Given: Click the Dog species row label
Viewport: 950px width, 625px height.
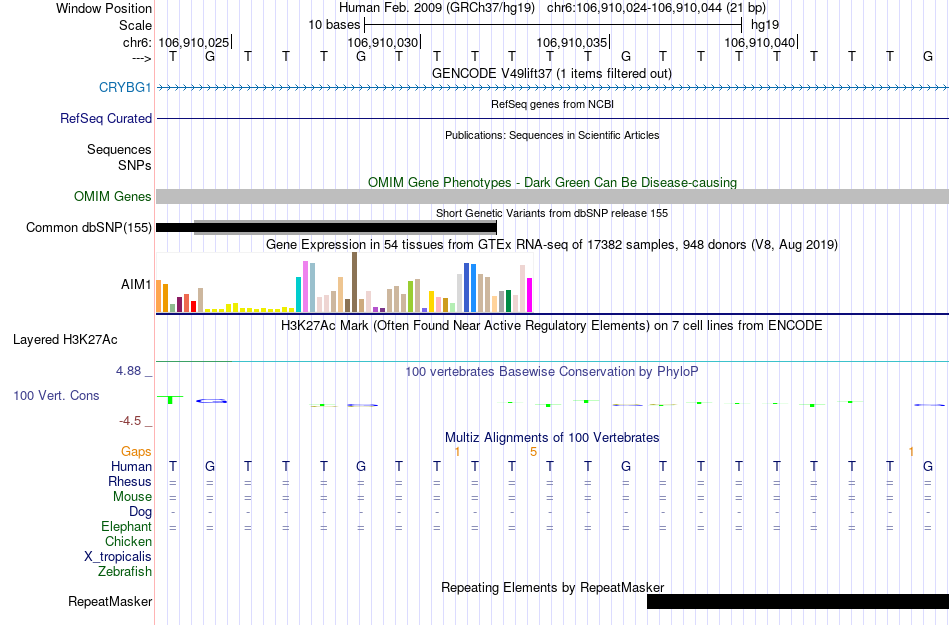Looking at the screenshot, I should (x=140, y=512).
